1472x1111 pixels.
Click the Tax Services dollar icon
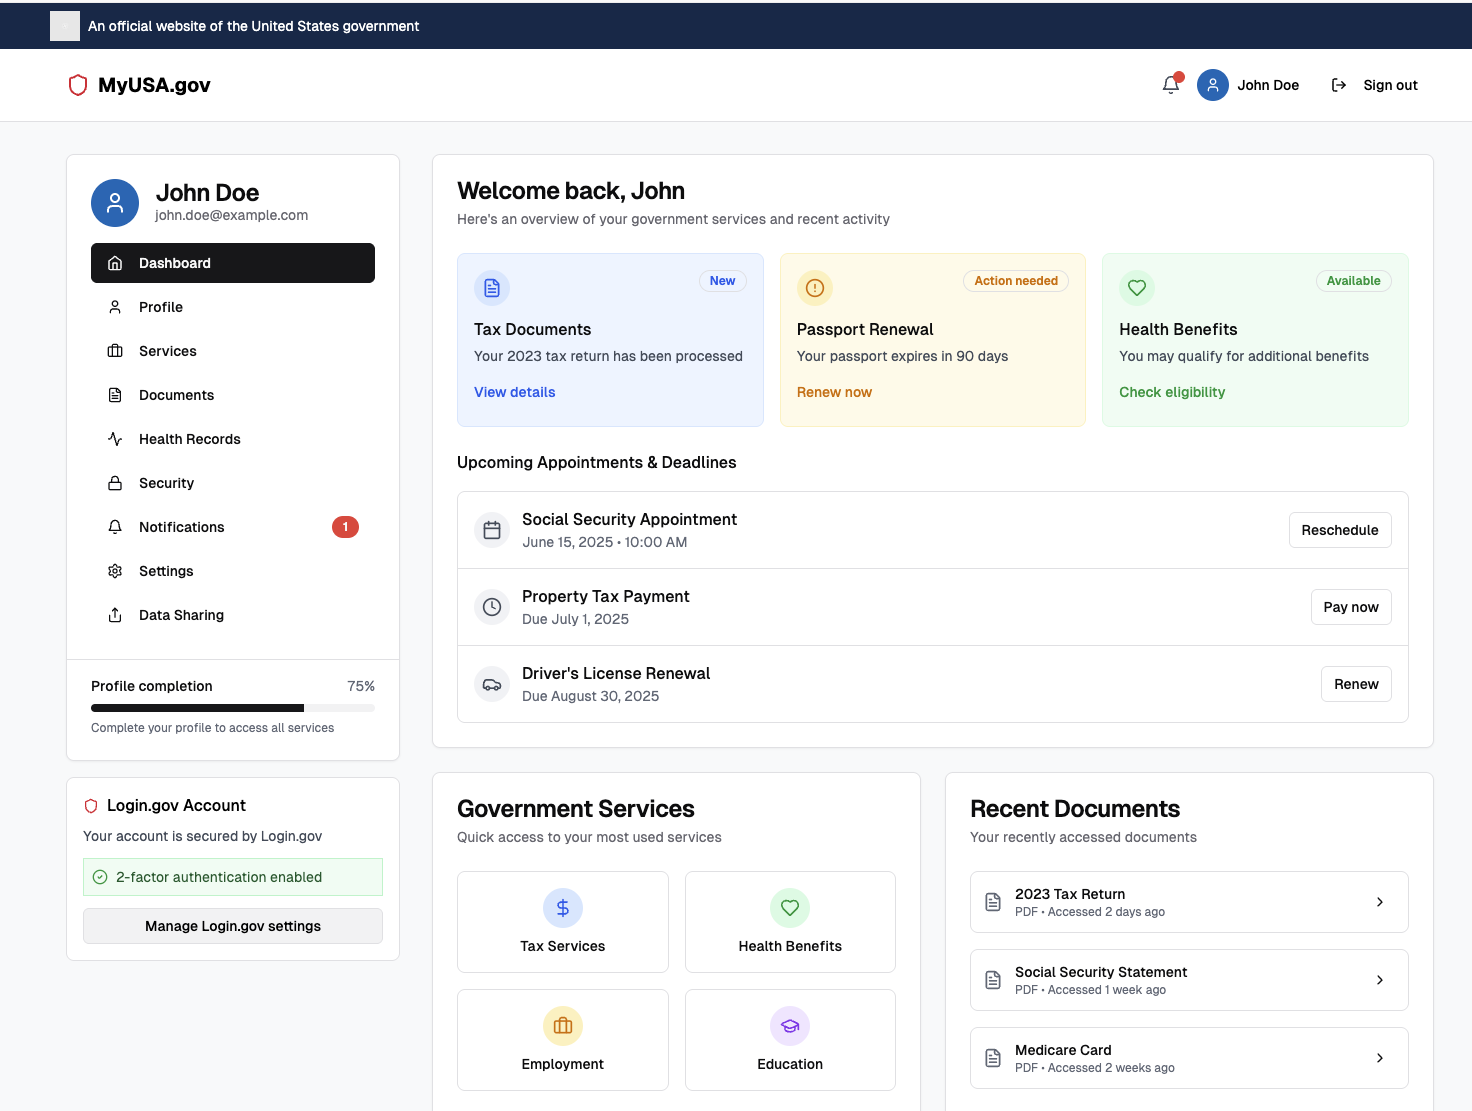[x=563, y=908]
